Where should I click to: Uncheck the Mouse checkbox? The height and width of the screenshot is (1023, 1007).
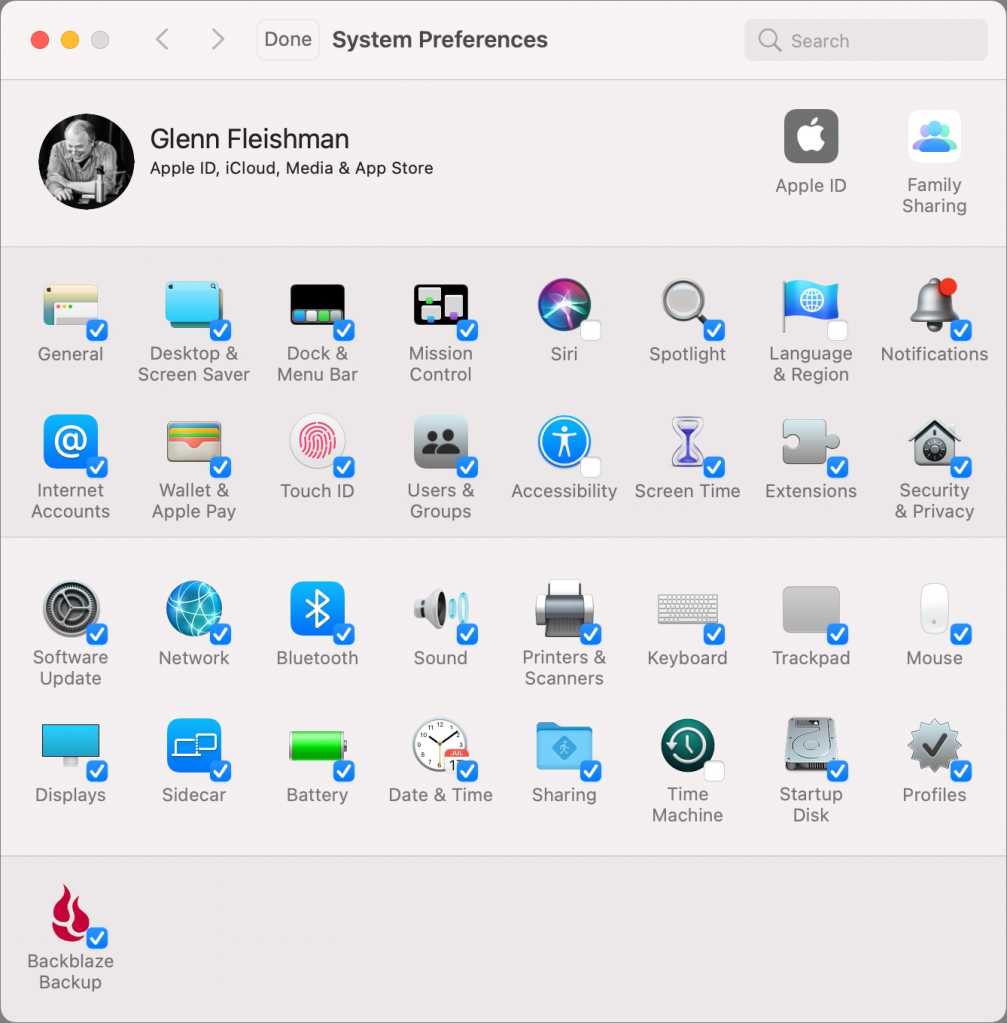pyautogui.click(x=961, y=634)
